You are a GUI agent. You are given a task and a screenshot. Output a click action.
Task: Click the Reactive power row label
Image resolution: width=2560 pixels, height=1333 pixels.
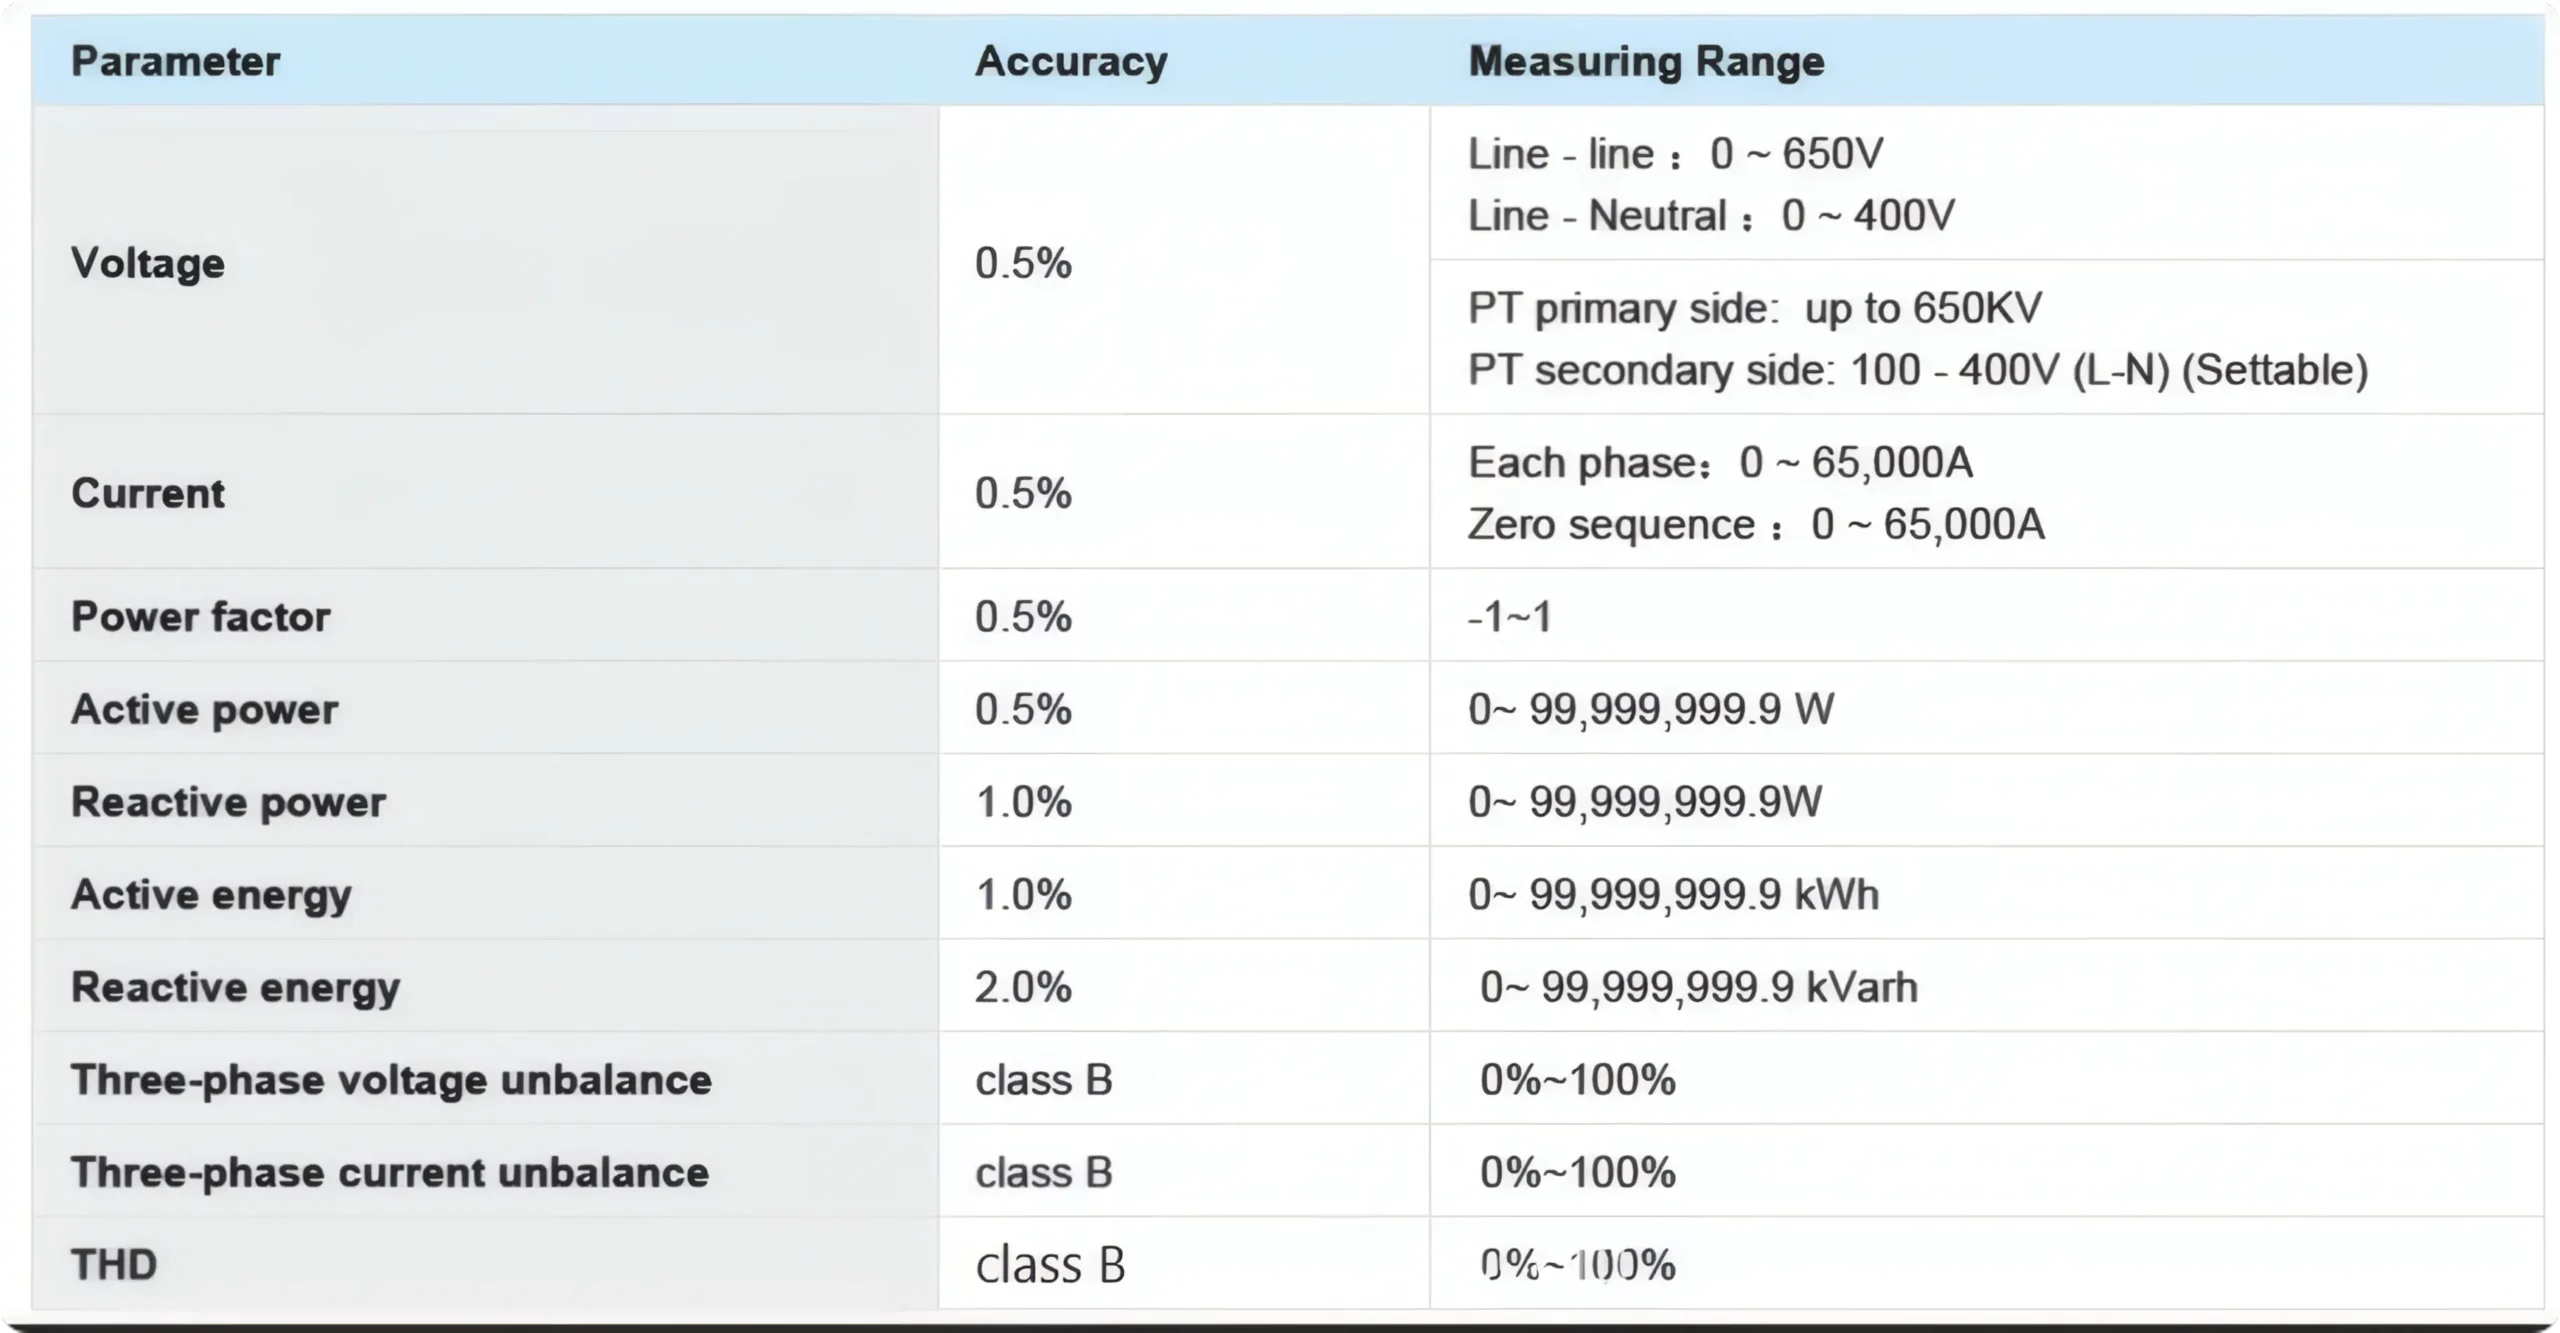click(x=228, y=802)
